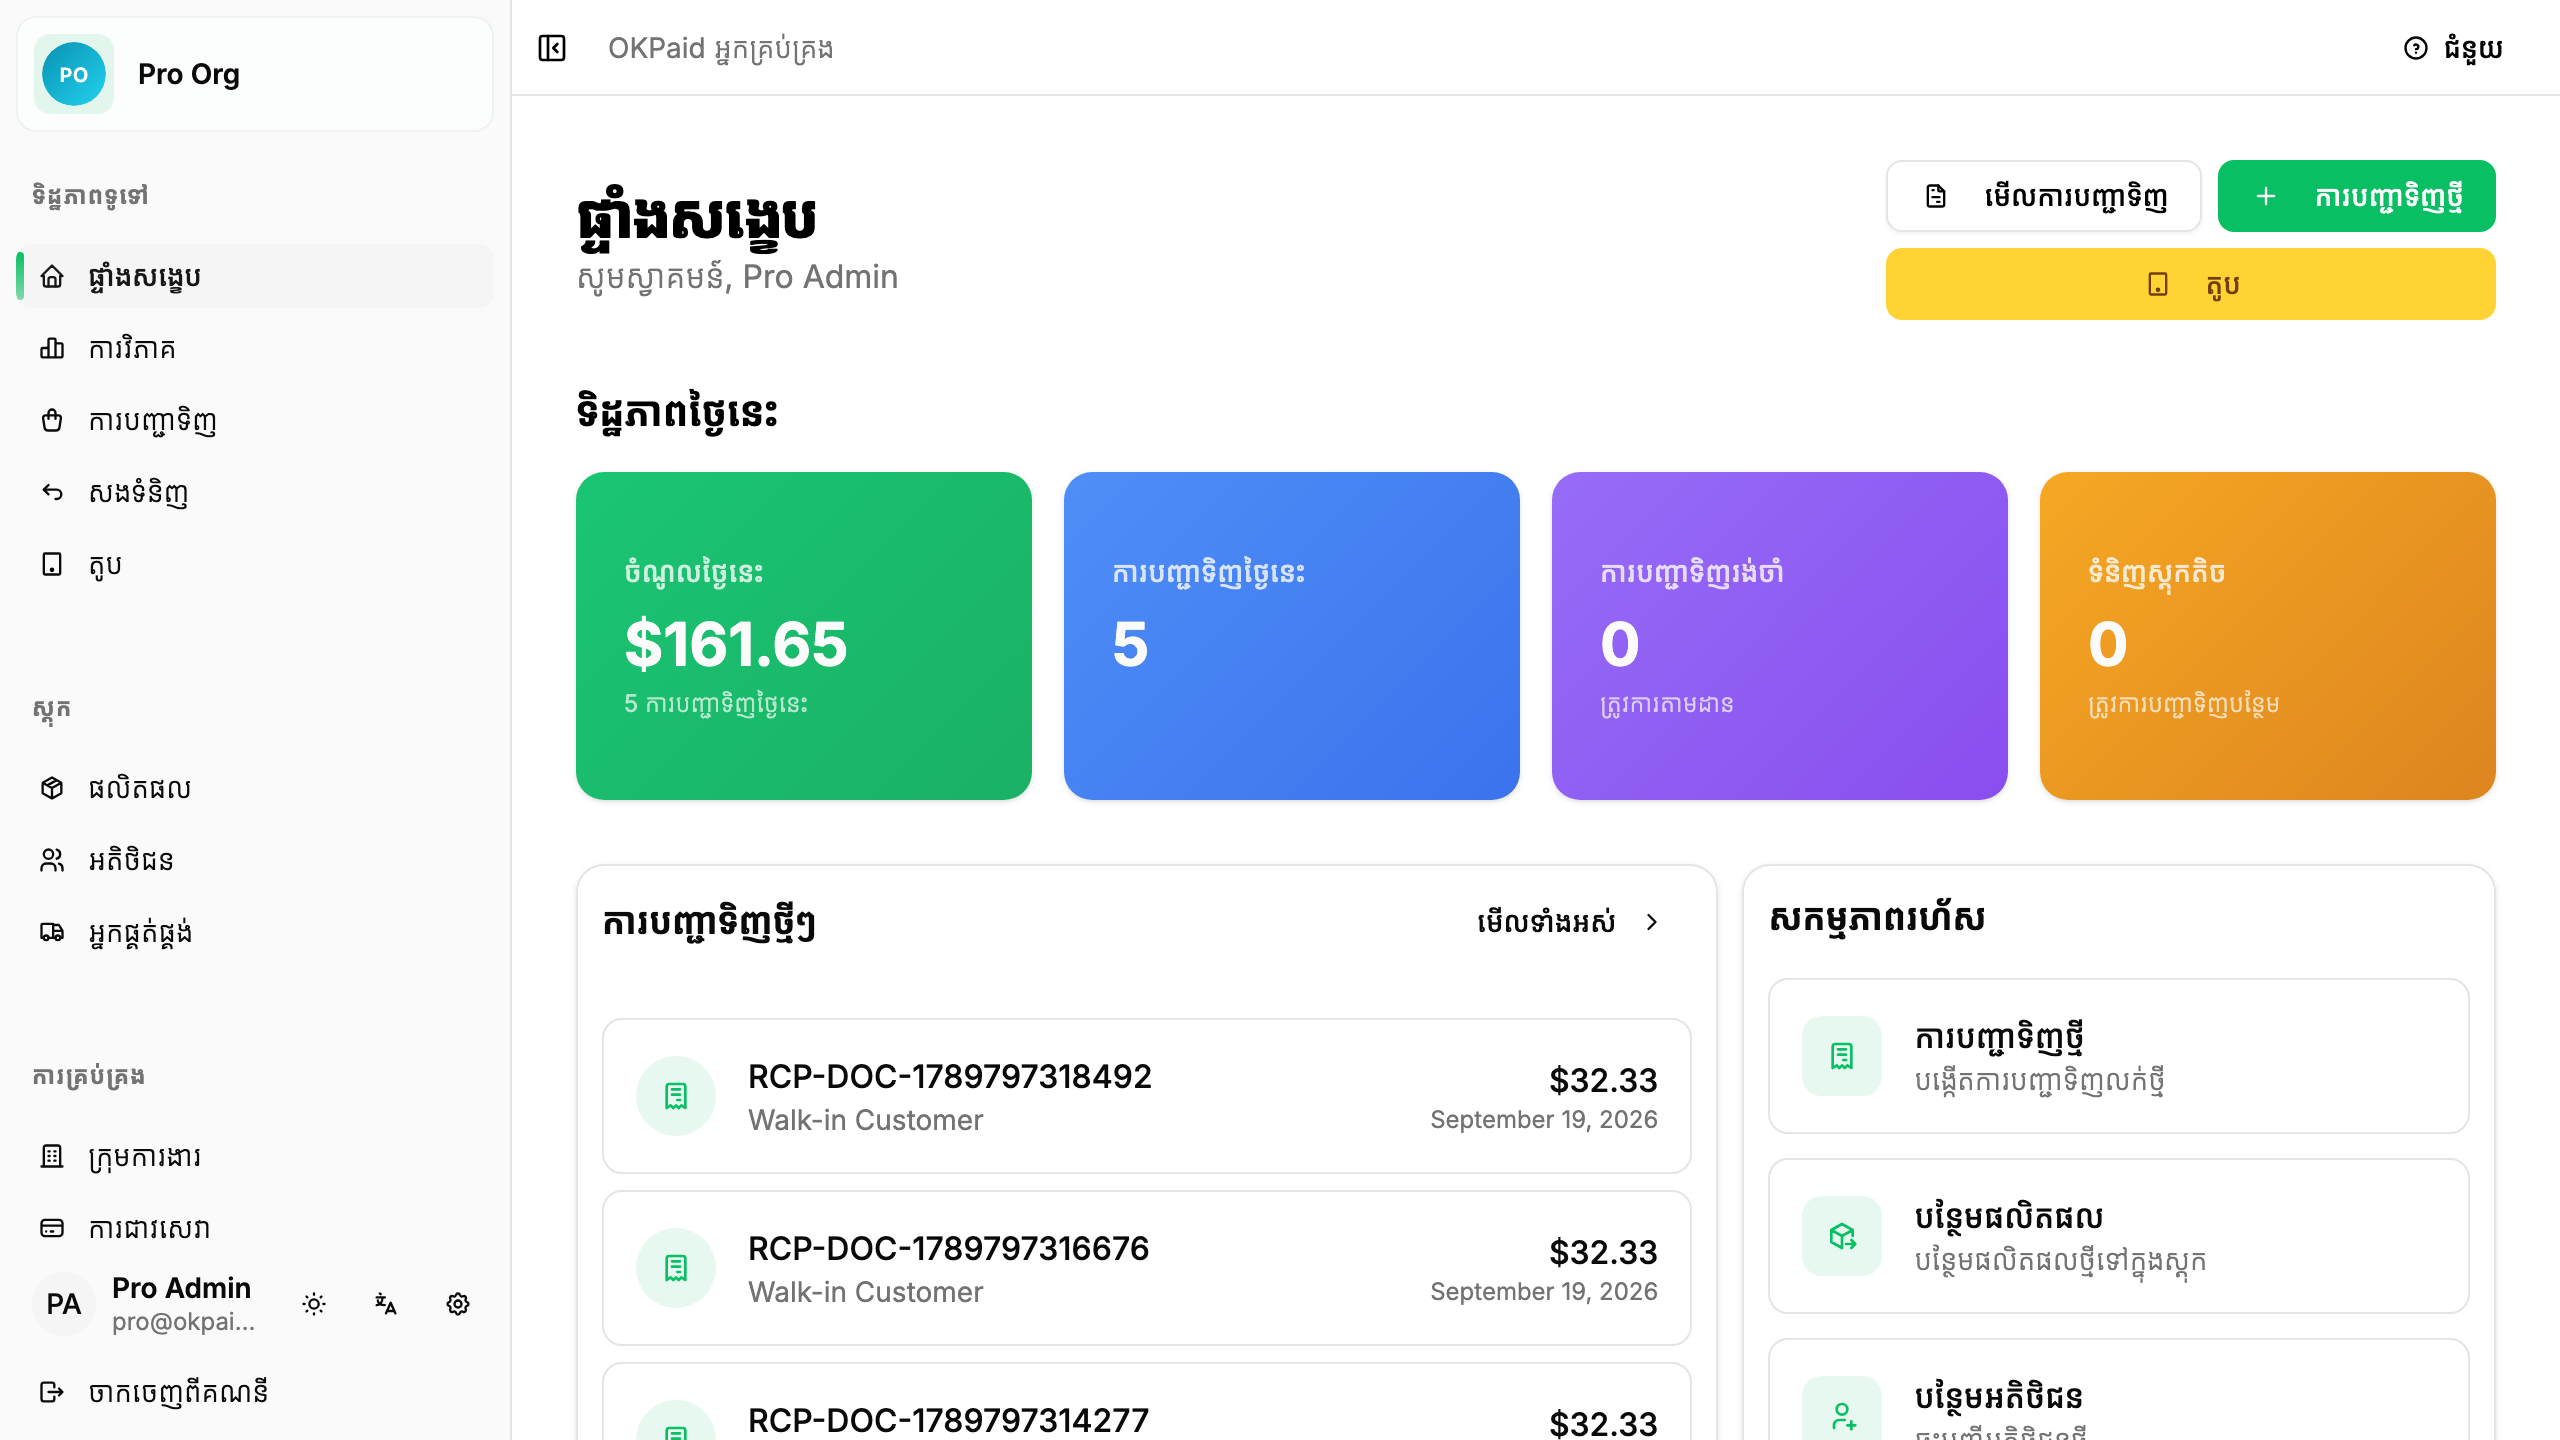Click the return arrow icon in the sidebar
Viewport: 2560px width, 1440px height.
(52, 492)
